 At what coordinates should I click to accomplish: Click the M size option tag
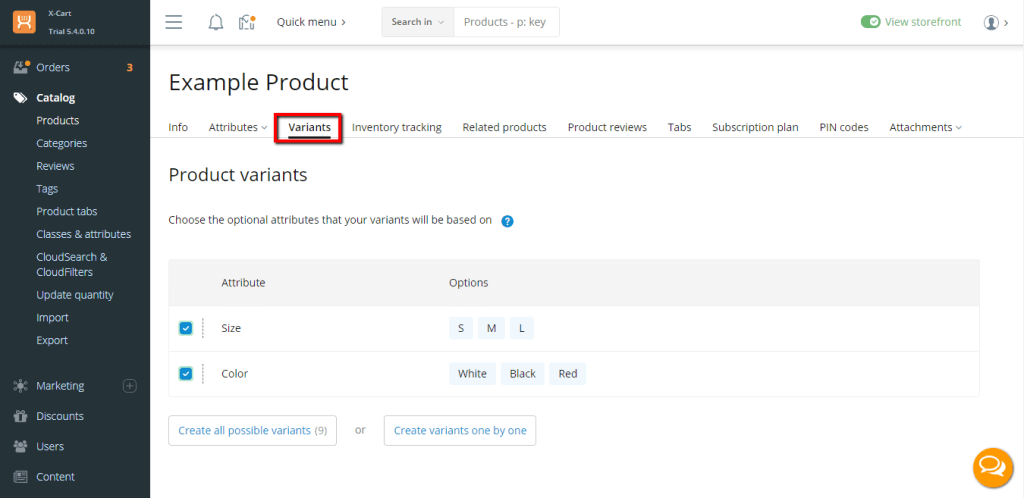click(492, 328)
